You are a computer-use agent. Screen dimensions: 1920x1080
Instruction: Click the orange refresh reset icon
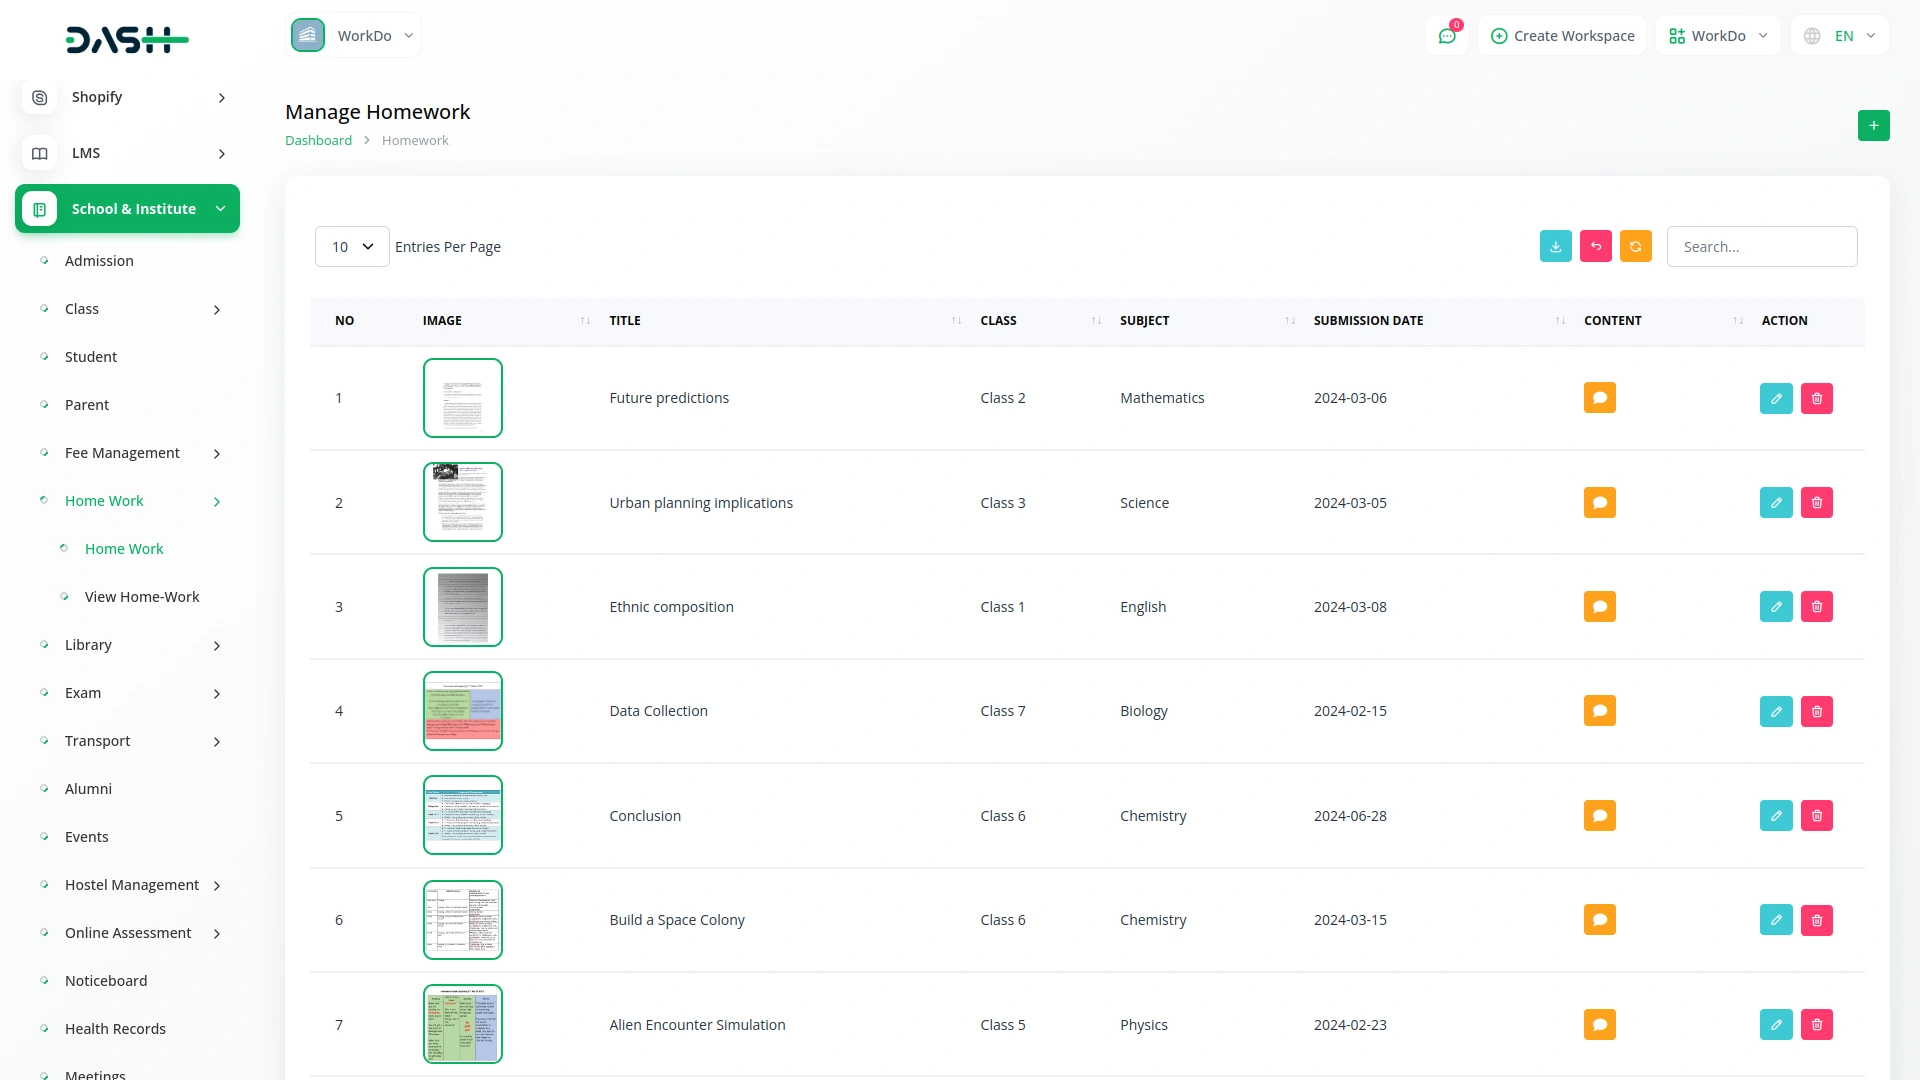pyautogui.click(x=1635, y=247)
